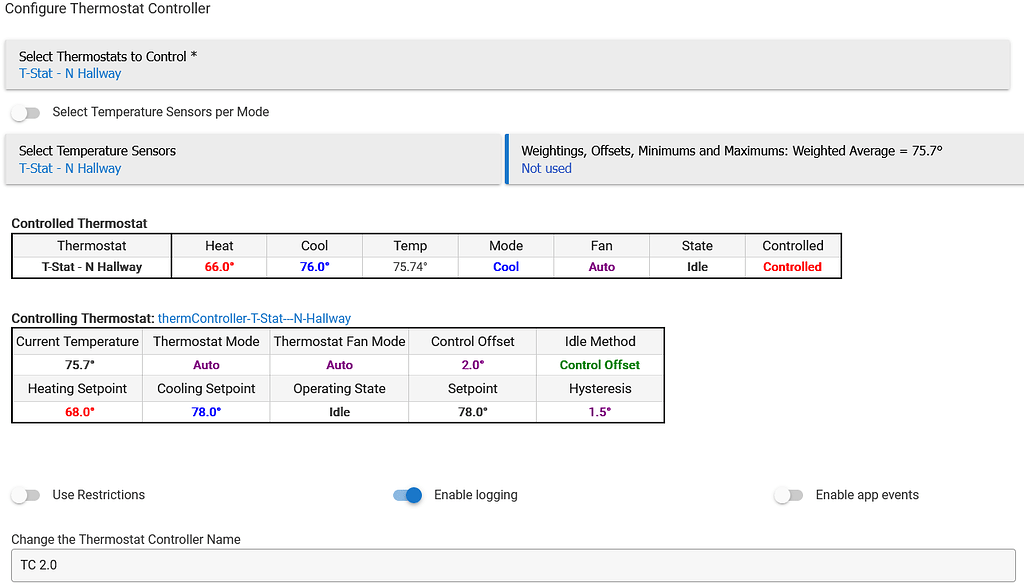Viewport: 1024px width, 587px height.
Task: Toggle Select Temperature Sensors per Mode switch
Action: tap(25, 112)
